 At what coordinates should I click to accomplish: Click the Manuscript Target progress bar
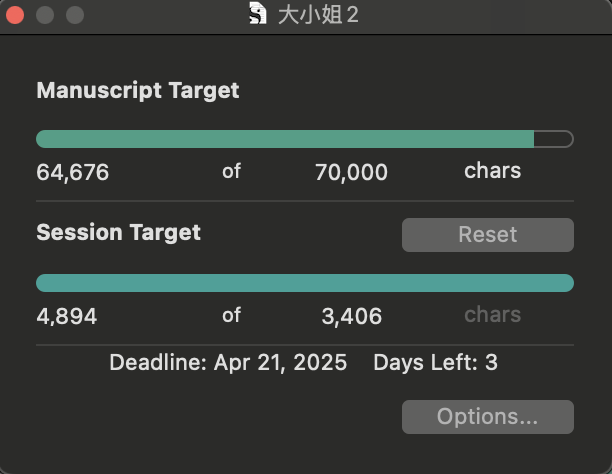point(304,139)
